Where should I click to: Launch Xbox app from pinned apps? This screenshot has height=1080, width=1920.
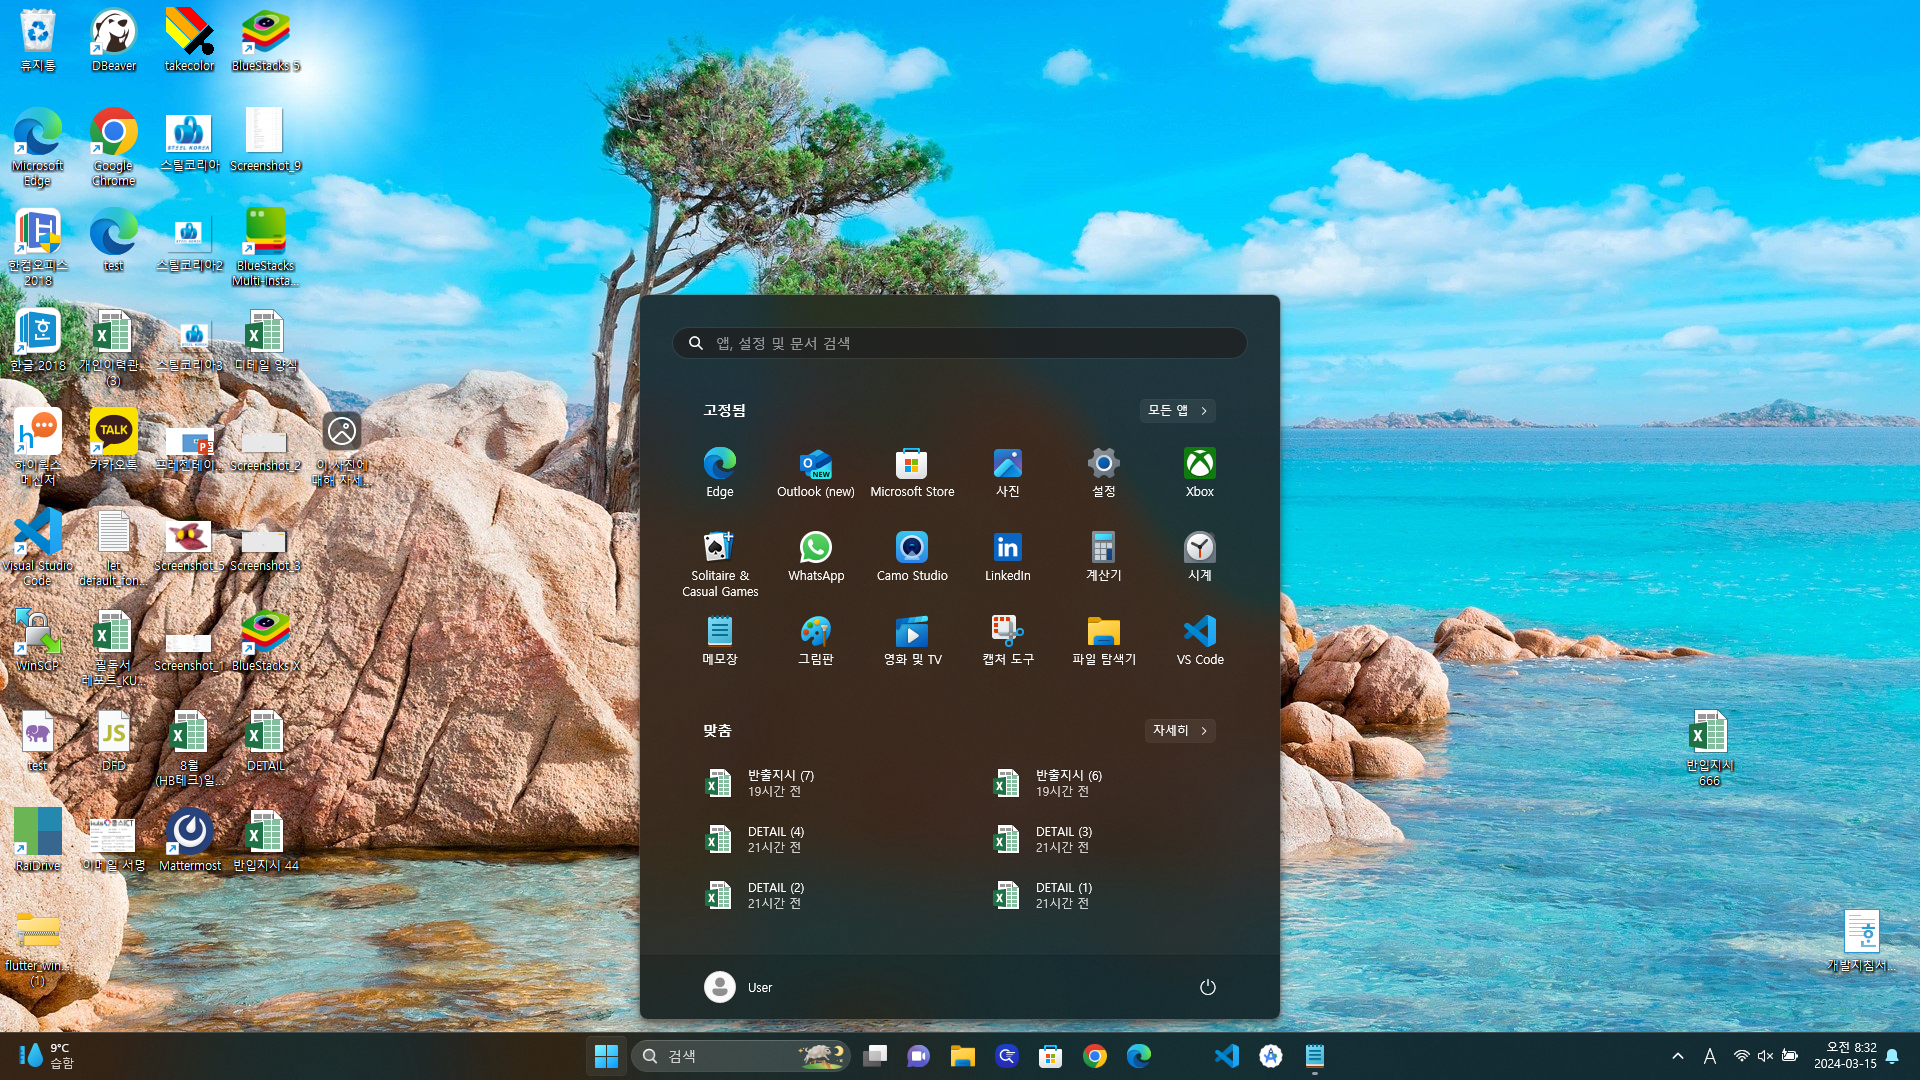point(1200,472)
